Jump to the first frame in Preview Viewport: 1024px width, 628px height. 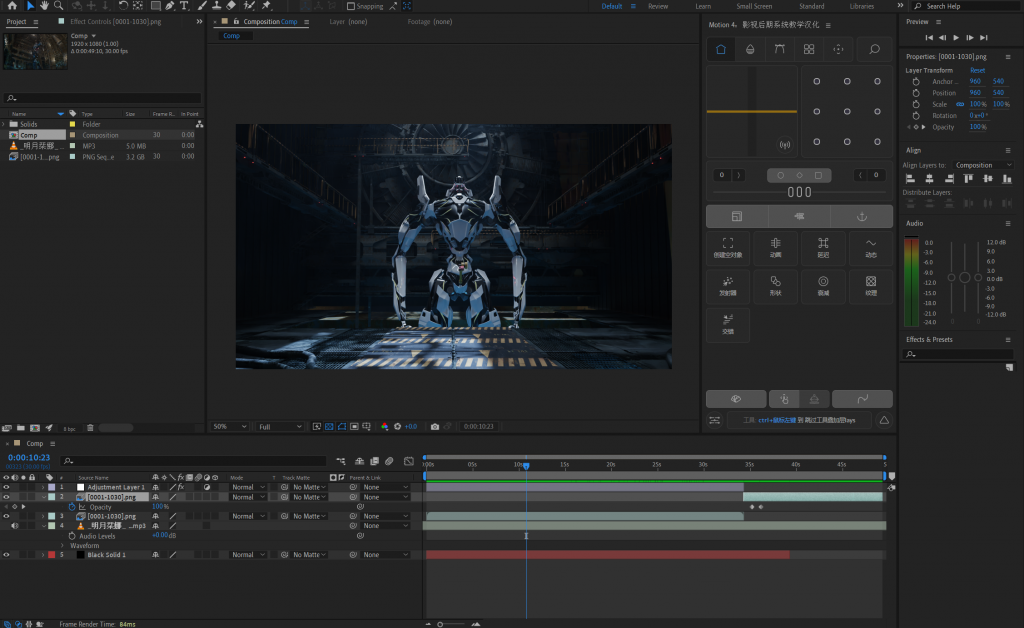pos(929,38)
